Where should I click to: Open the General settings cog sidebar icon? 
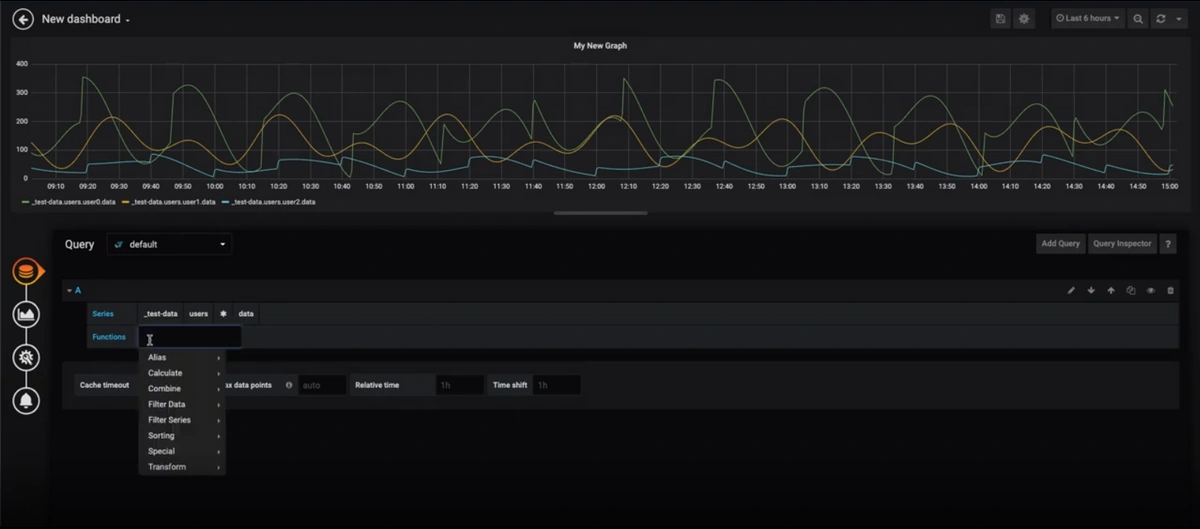pos(27,357)
